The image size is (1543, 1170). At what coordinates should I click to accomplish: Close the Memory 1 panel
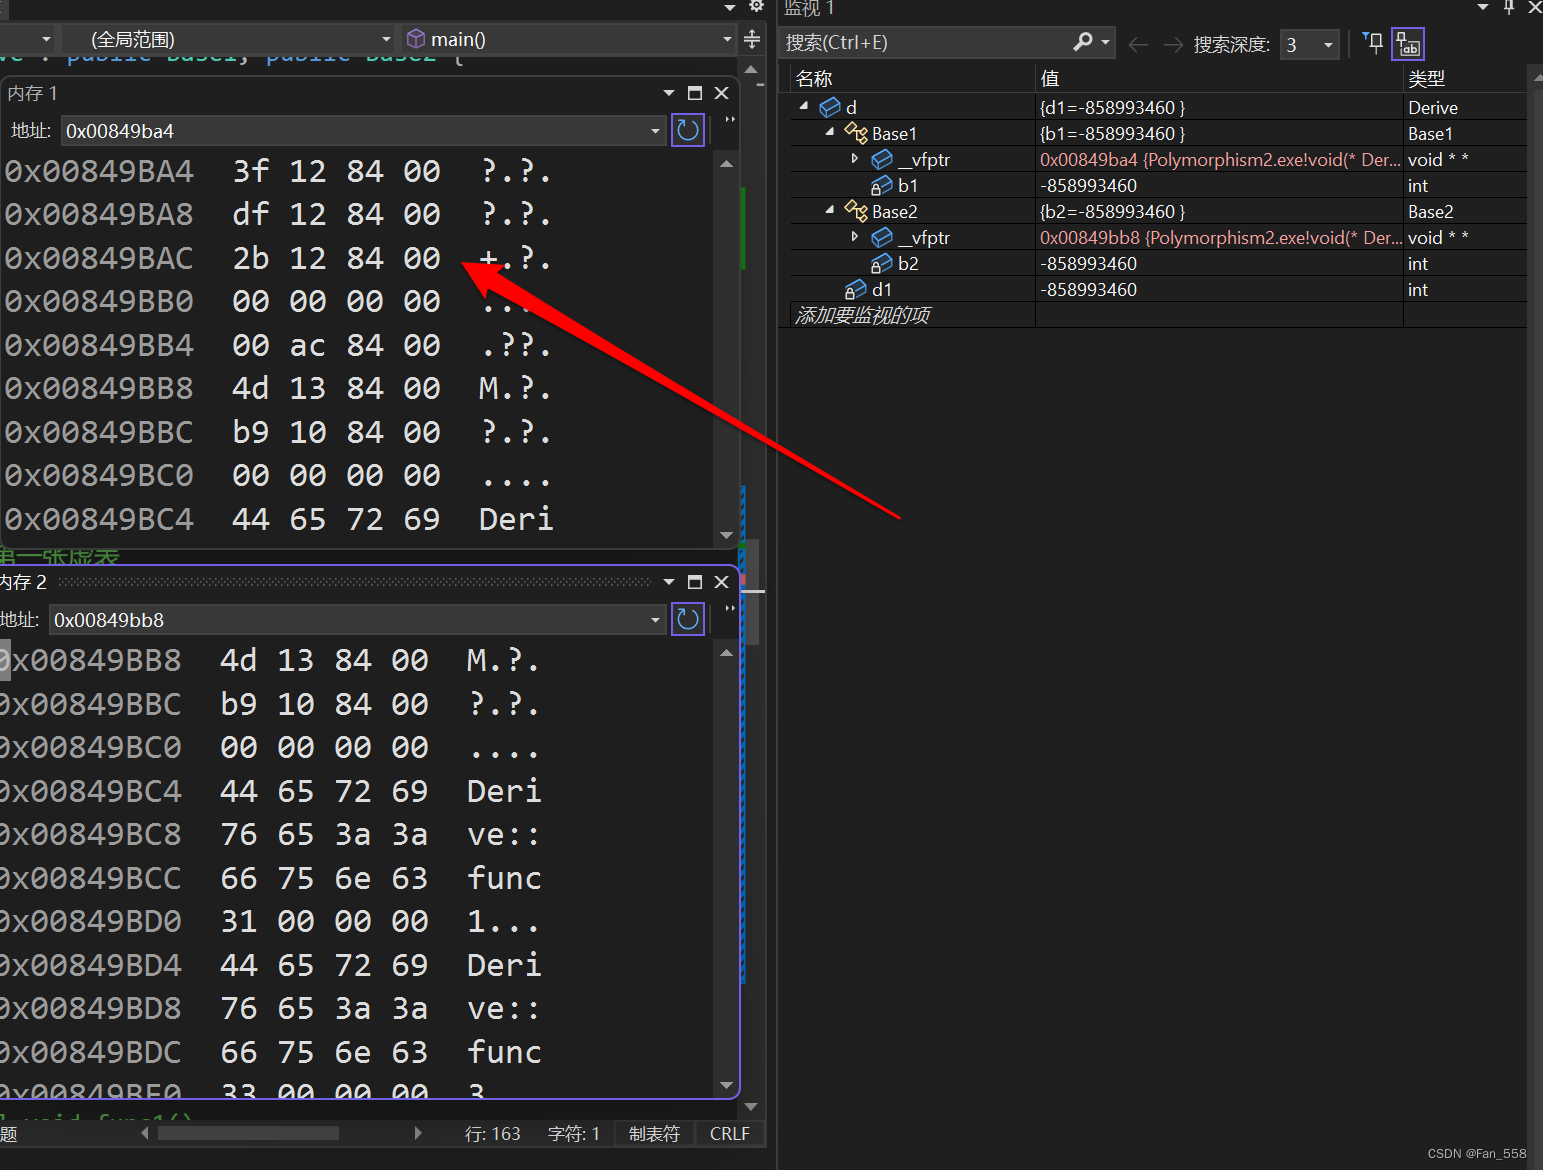(x=721, y=93)
